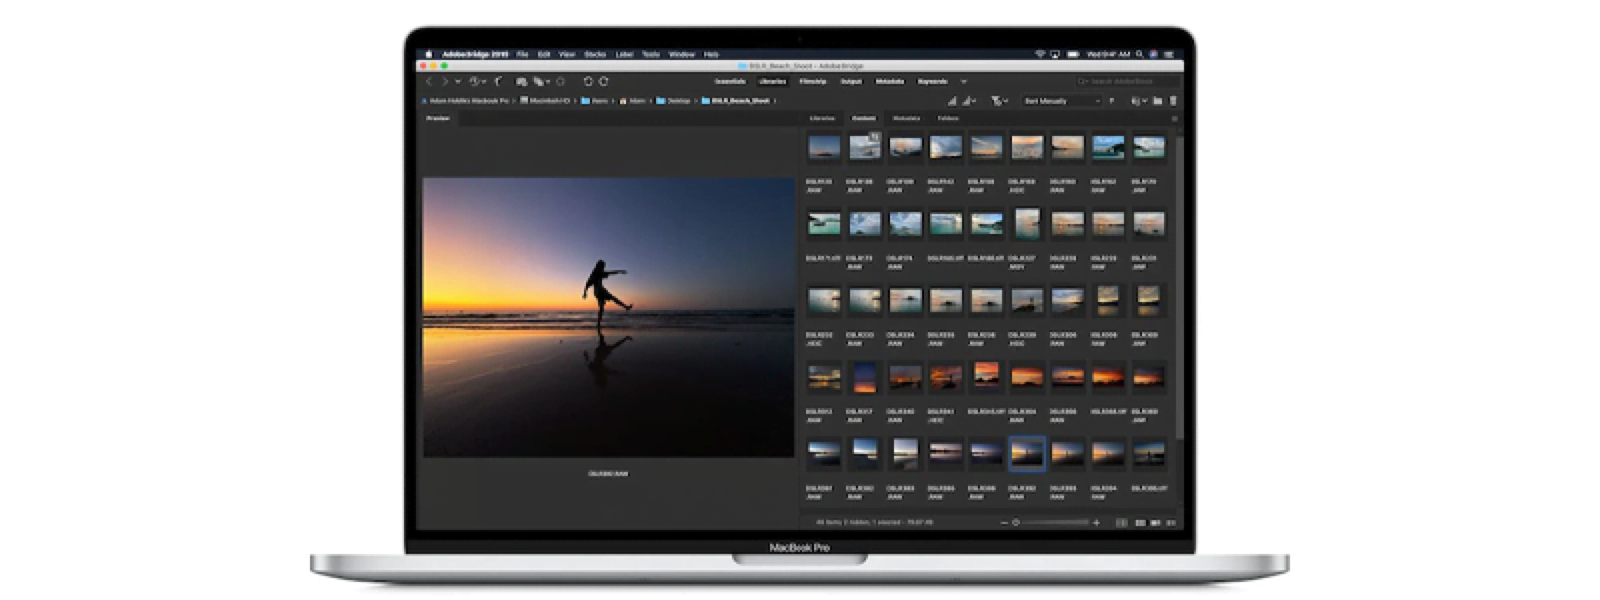Toggle the lock thumbnail grid button
Screen dimensions: 1600x600
1121,522
